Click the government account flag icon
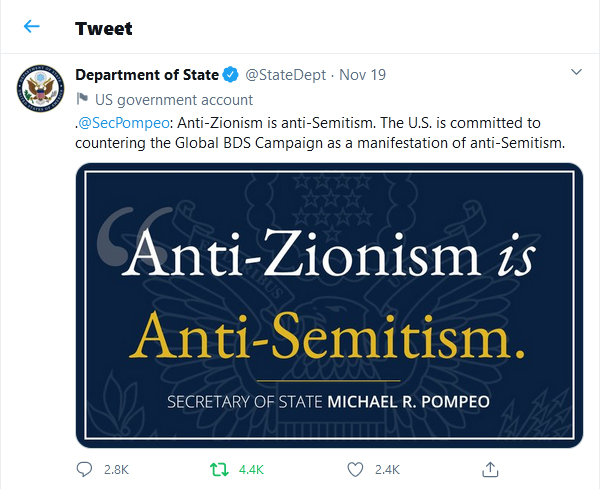Viewport: 600px width, 489px height. pyautogui.click(x=83, y=100)
